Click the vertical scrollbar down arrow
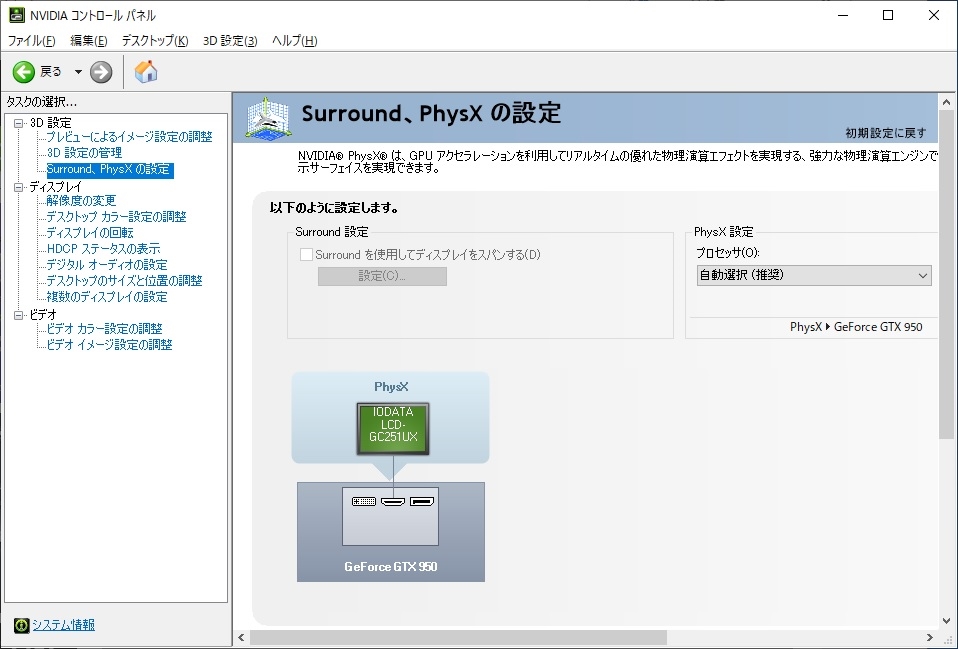The width and height of the screenshot is (958, 649). pyautogui.click(x=946, y=621)
